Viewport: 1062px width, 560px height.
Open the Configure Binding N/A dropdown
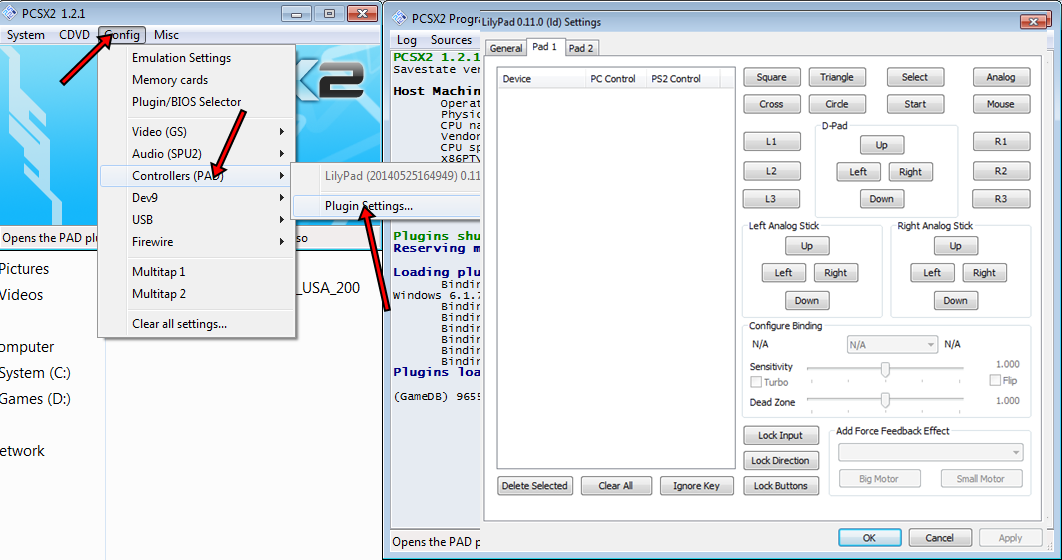(893, 345)
